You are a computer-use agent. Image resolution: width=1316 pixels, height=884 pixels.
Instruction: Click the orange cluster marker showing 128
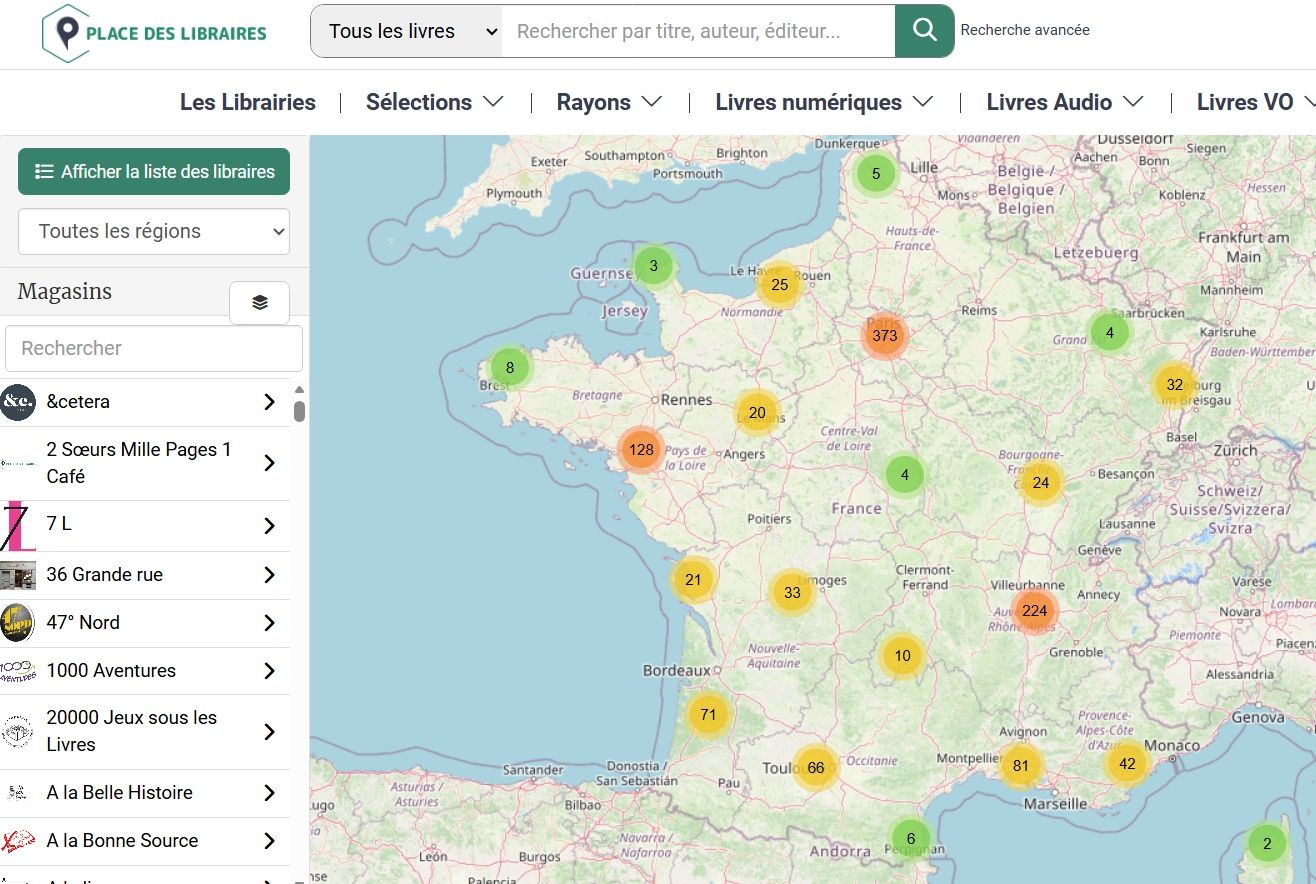(641, 450)
